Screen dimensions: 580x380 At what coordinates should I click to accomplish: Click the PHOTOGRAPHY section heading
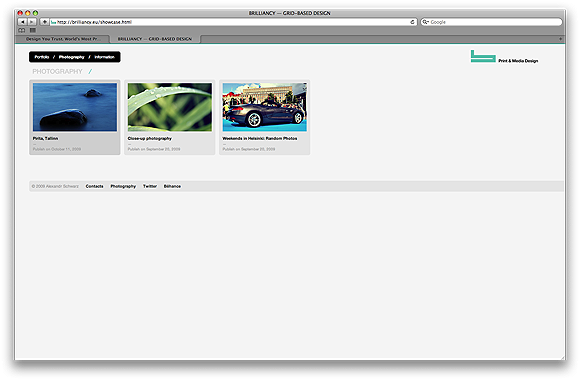[x=57, y=71]
